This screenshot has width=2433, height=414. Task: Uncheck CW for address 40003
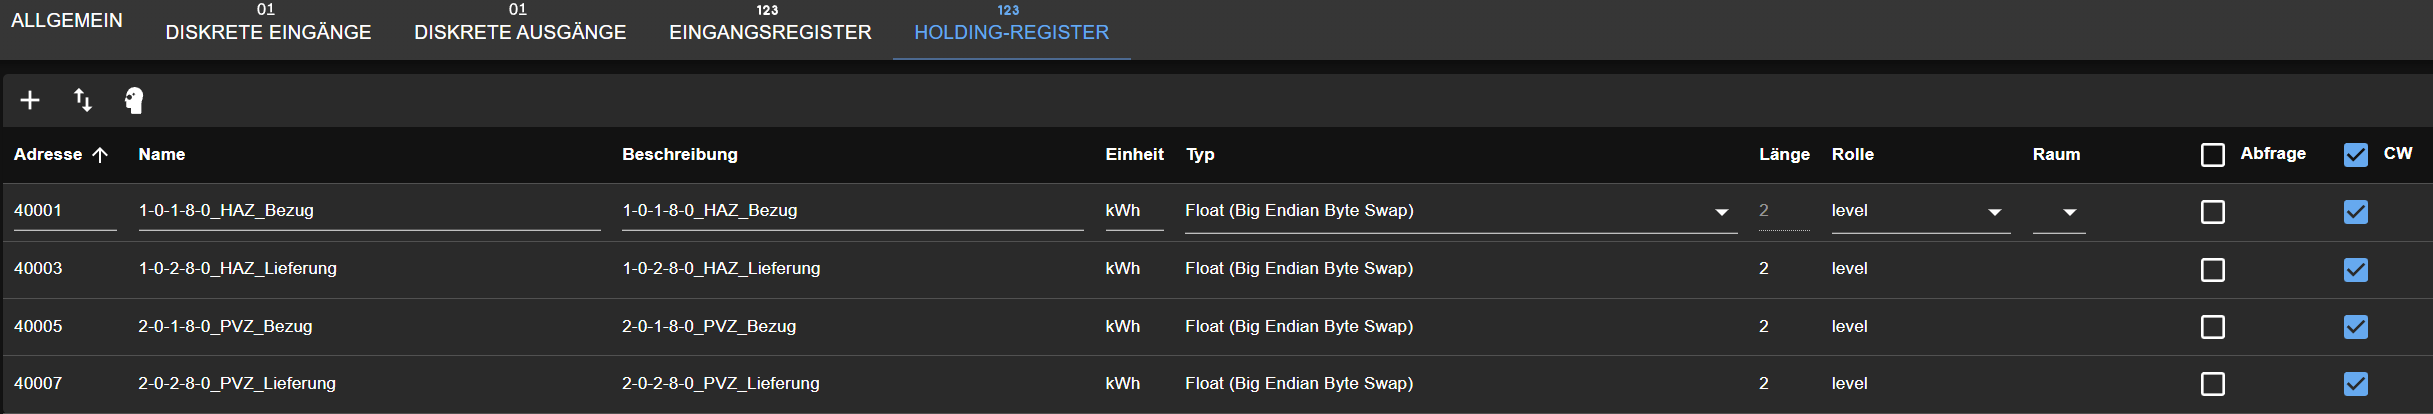[x=2356, y=270]
